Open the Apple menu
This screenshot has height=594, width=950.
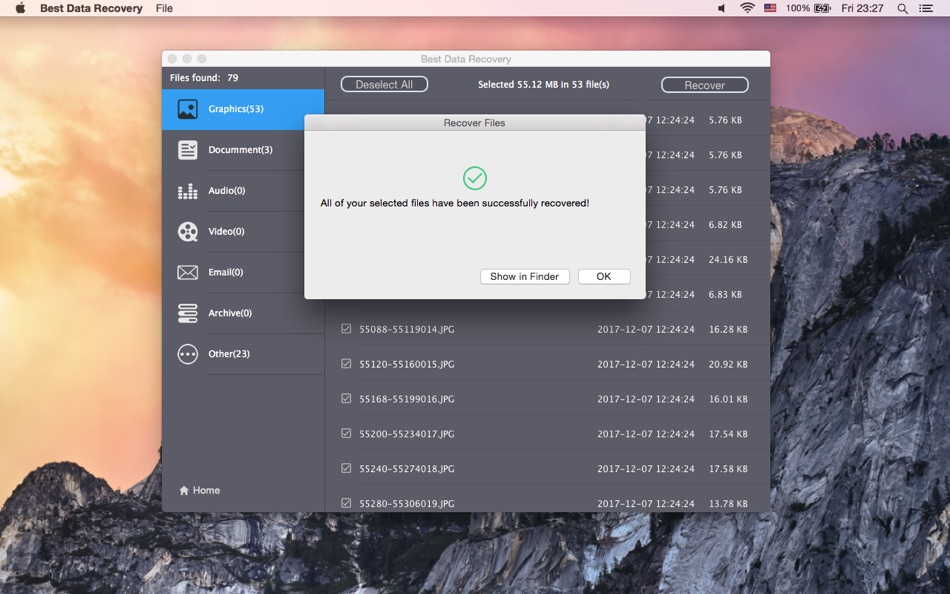[20, 8]
